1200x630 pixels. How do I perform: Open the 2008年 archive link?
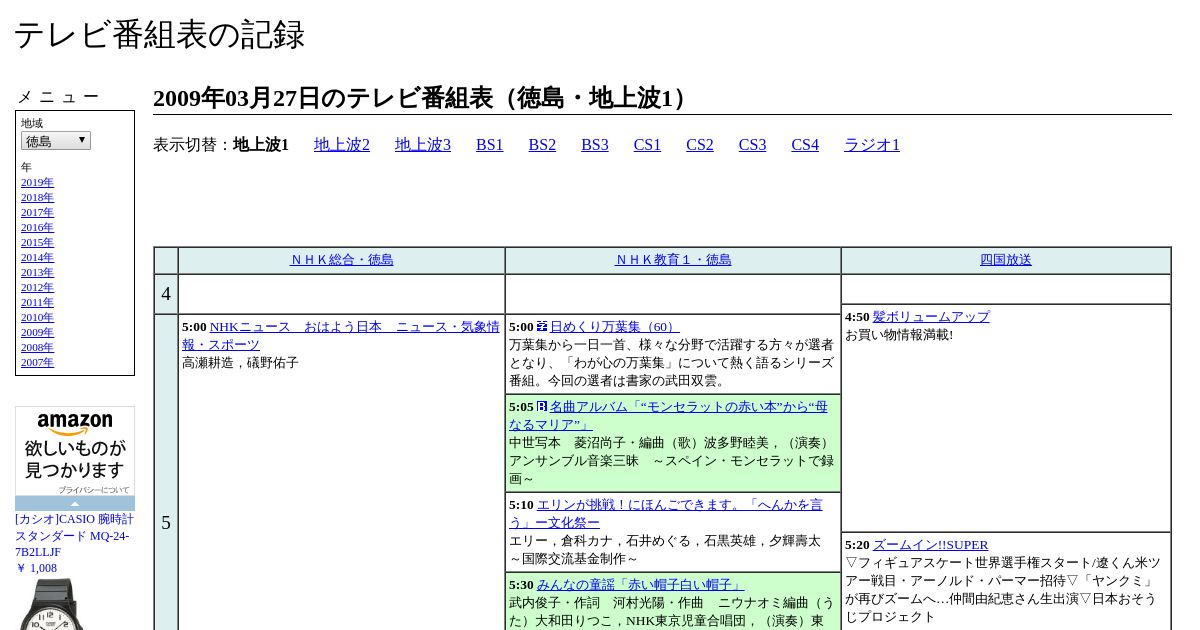point(37,348)
